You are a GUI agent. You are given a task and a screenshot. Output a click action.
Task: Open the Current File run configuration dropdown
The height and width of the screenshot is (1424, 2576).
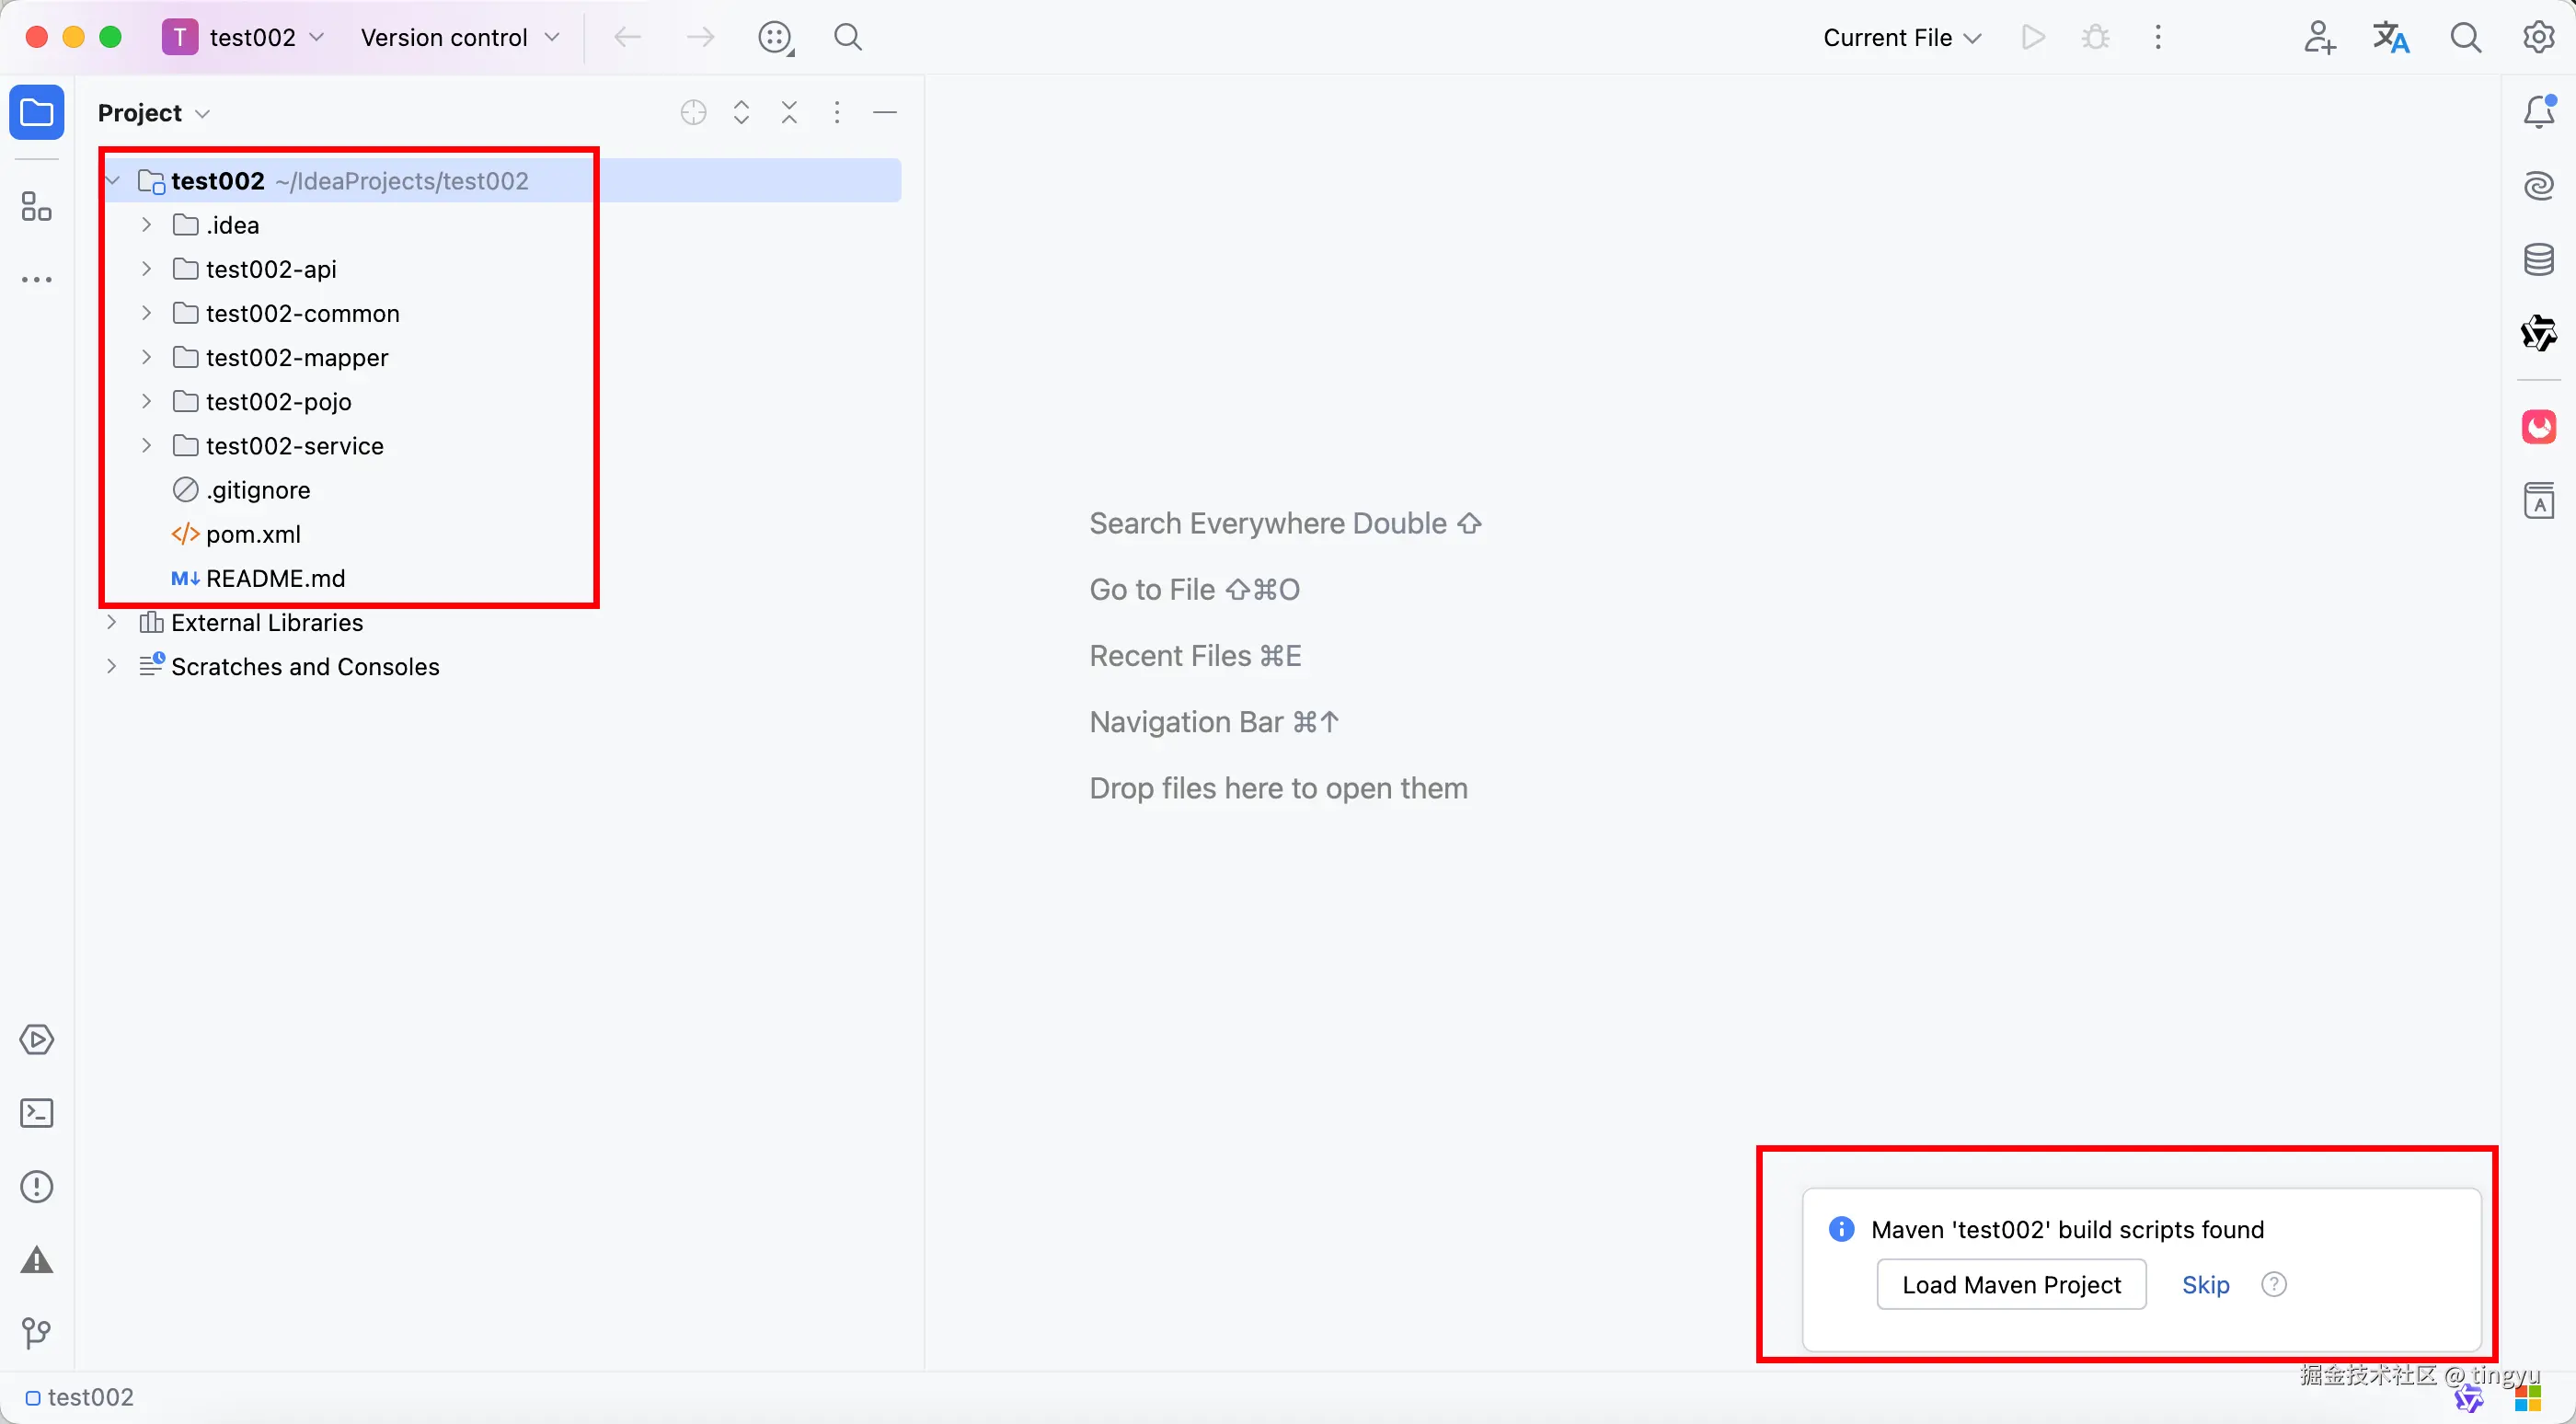tap(1900, 38)
